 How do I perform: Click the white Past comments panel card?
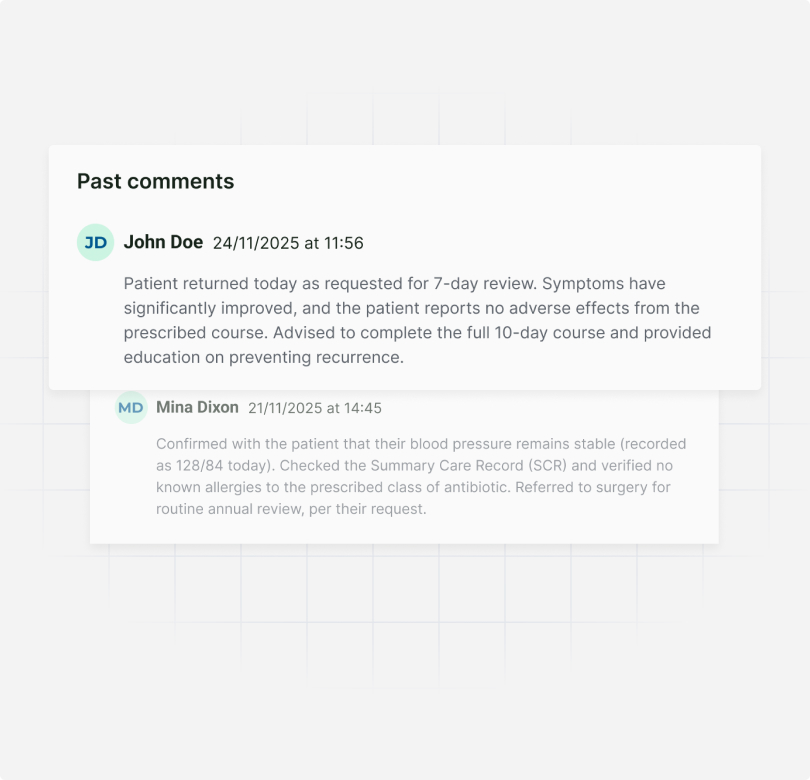[x=405, y=265]
